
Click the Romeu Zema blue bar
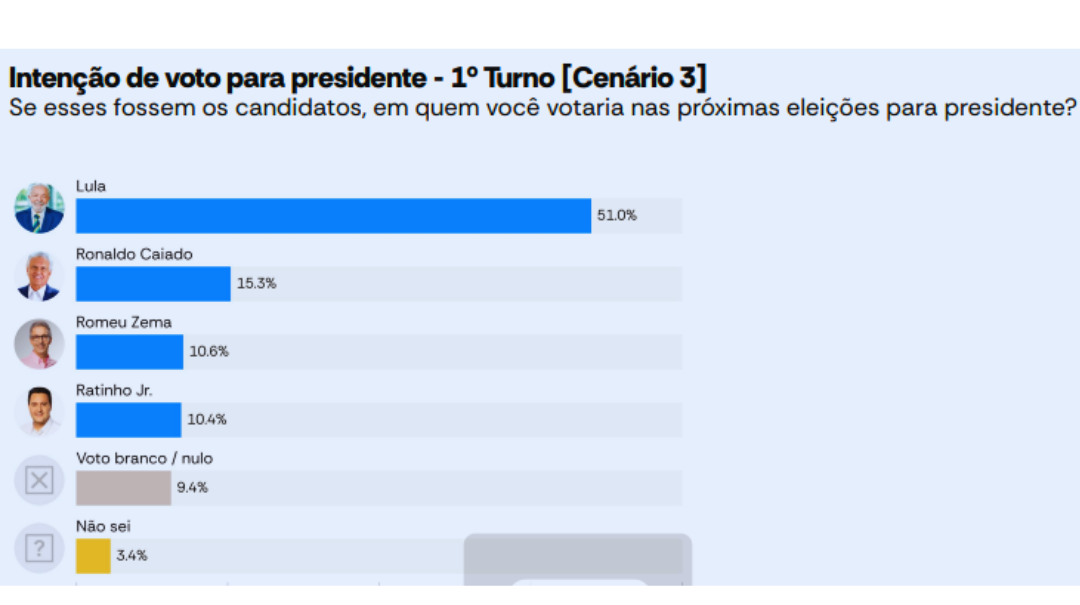click(x=130, y=352)
